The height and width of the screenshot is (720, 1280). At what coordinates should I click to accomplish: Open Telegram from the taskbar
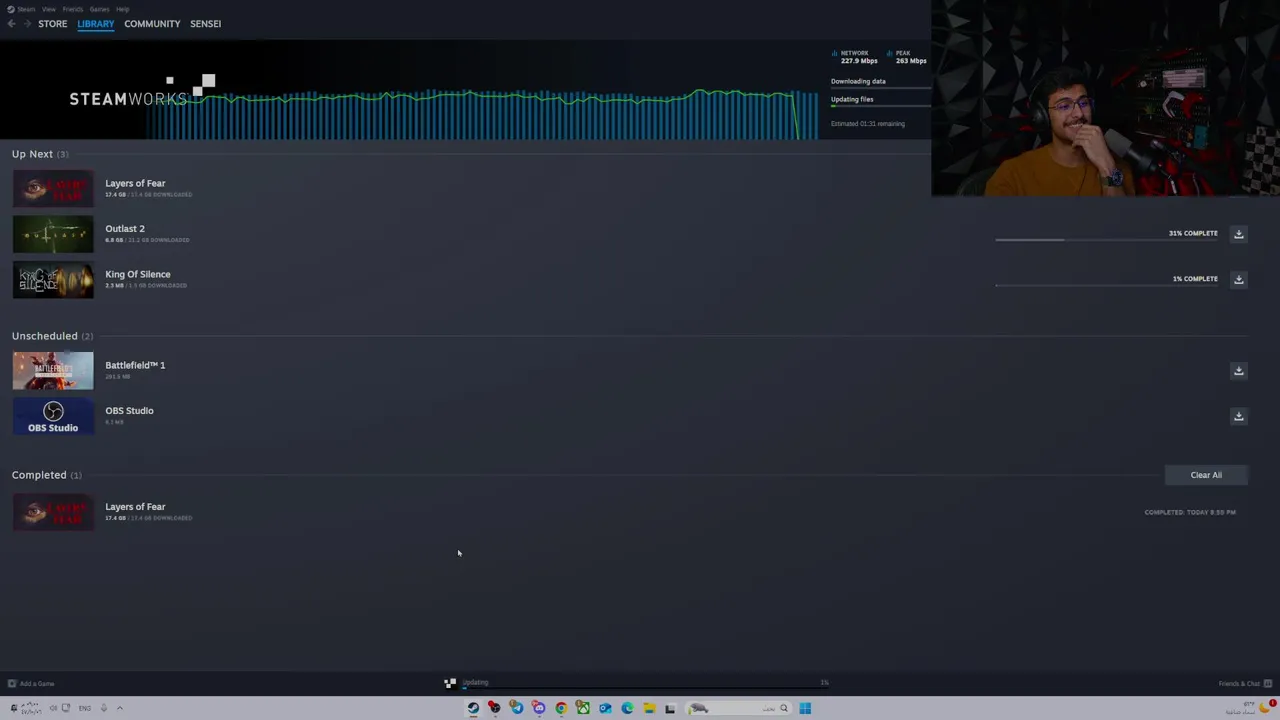(x=517, y=708)
